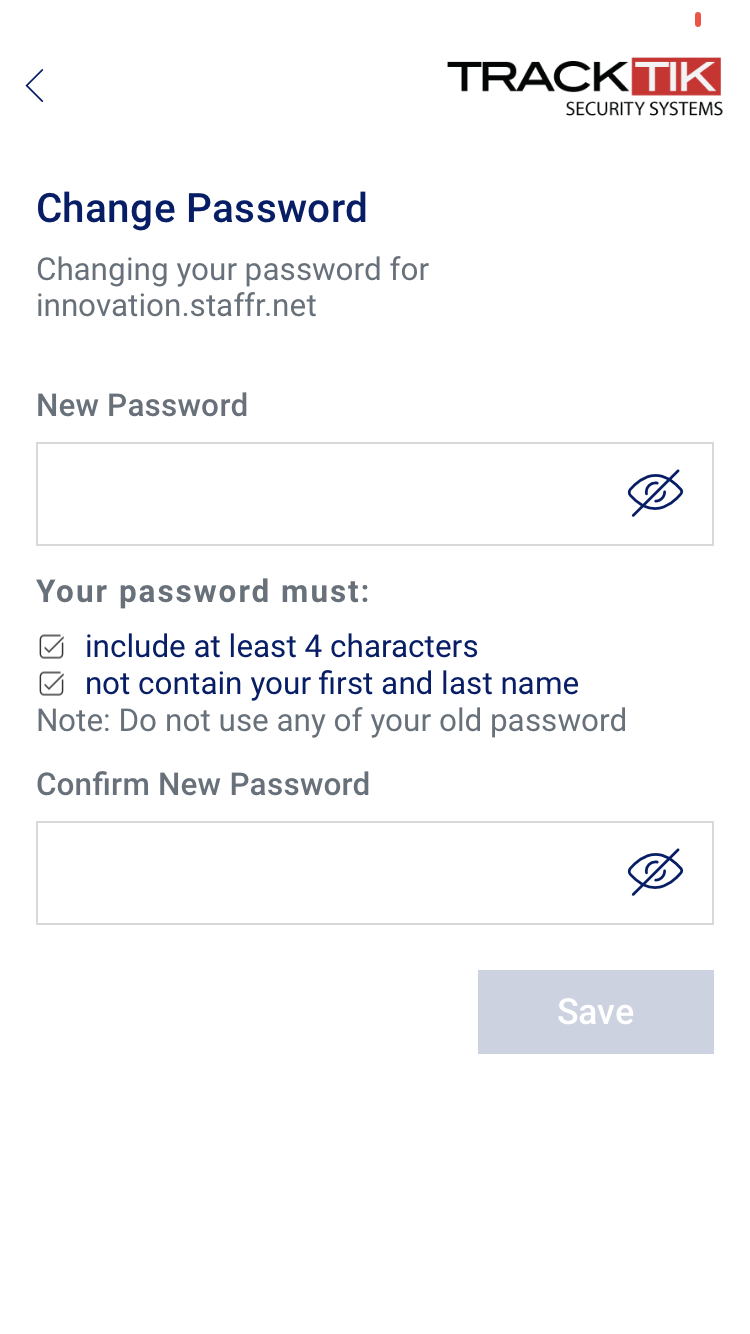The height and width of the screenshot is (1334, 750).
Task: Click the innovation.staffr.net site name
Action: [x=176, y=305]
